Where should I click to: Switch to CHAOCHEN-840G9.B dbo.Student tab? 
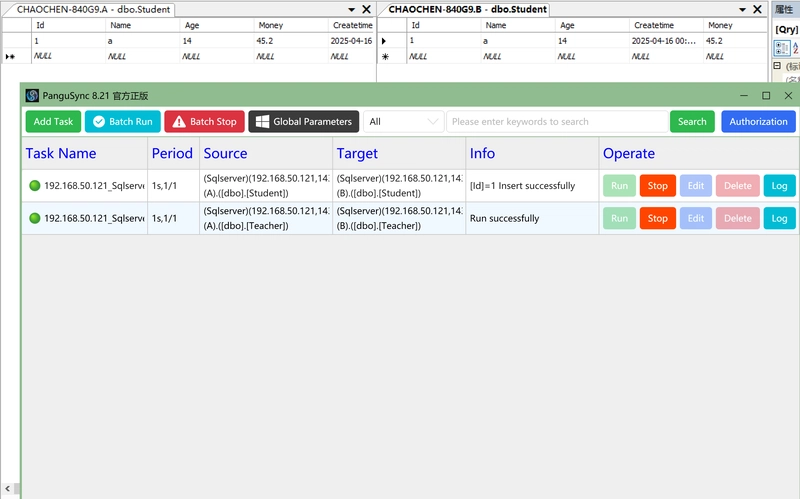click(x=467, y=9)
